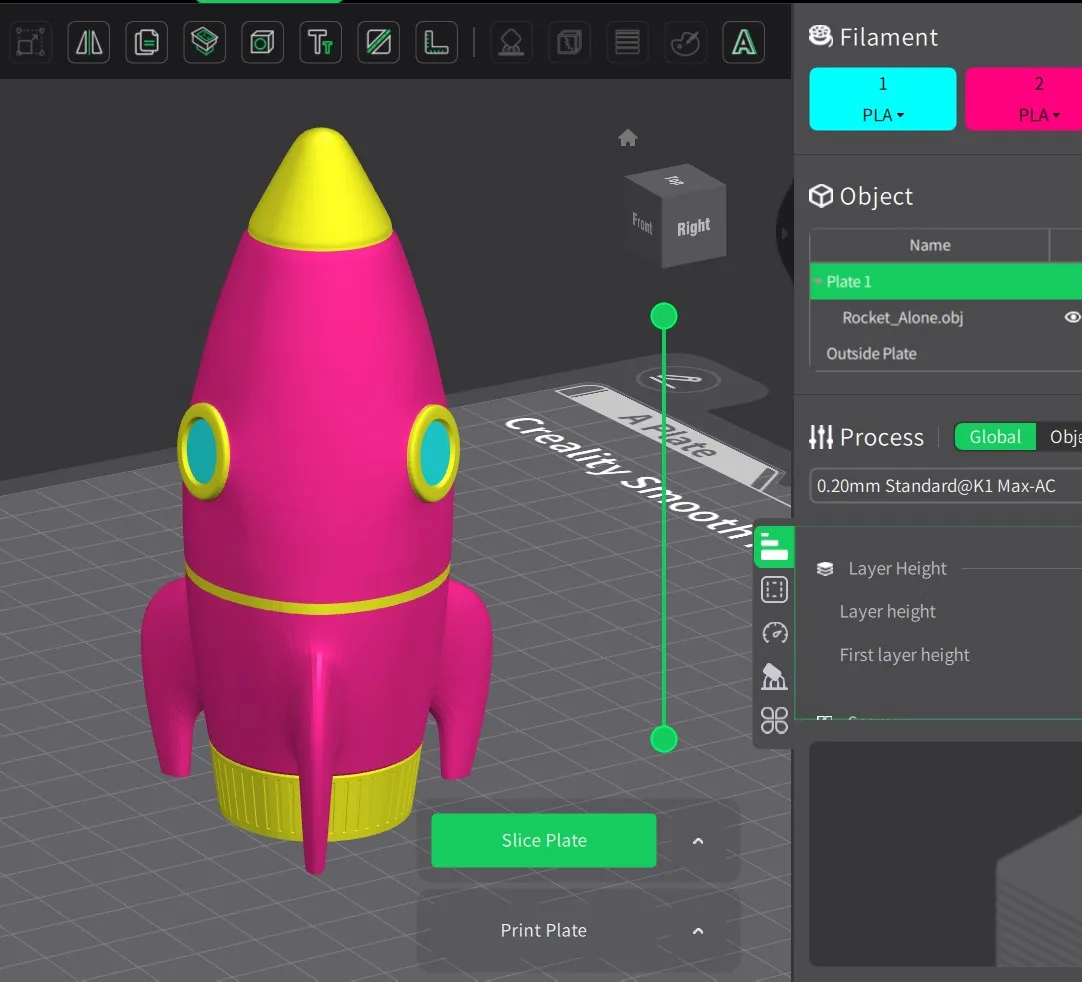
Task: Open the Lay on Face tool
Action: pyautogui.click(x=204, y=43)
